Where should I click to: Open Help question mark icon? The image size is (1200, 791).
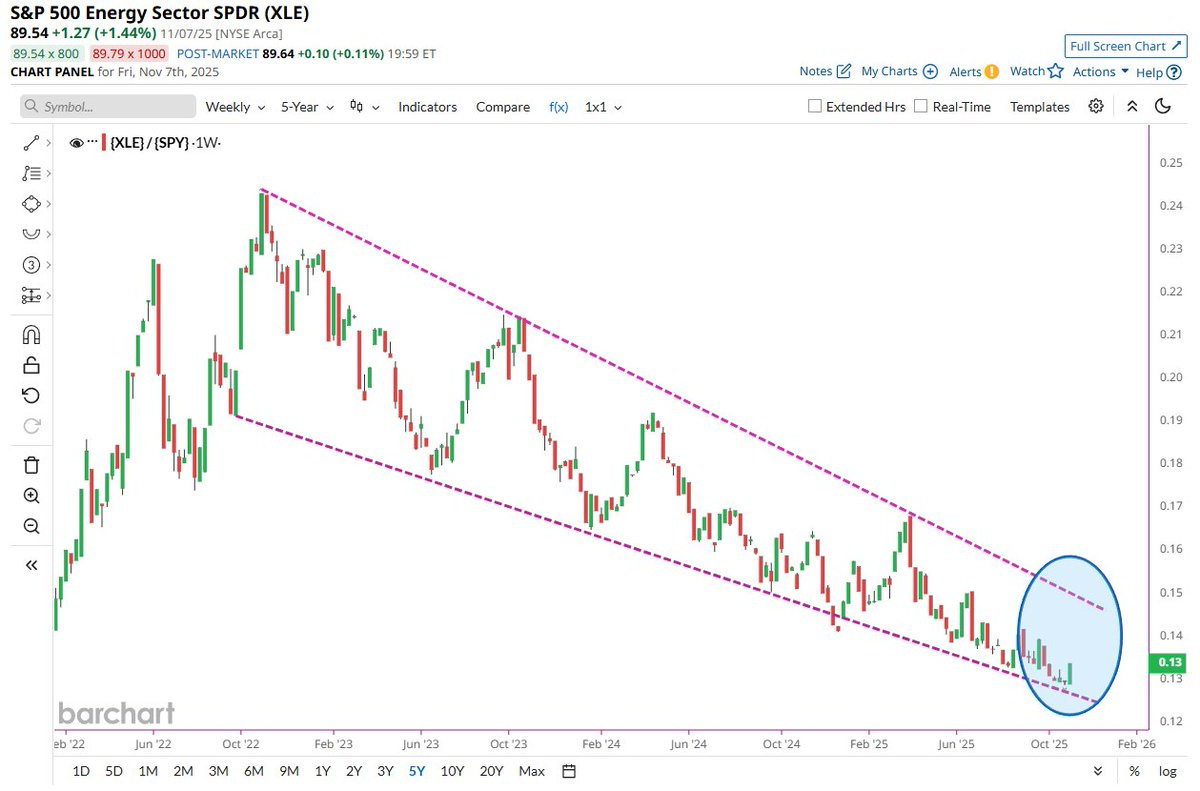[1173, 72]
